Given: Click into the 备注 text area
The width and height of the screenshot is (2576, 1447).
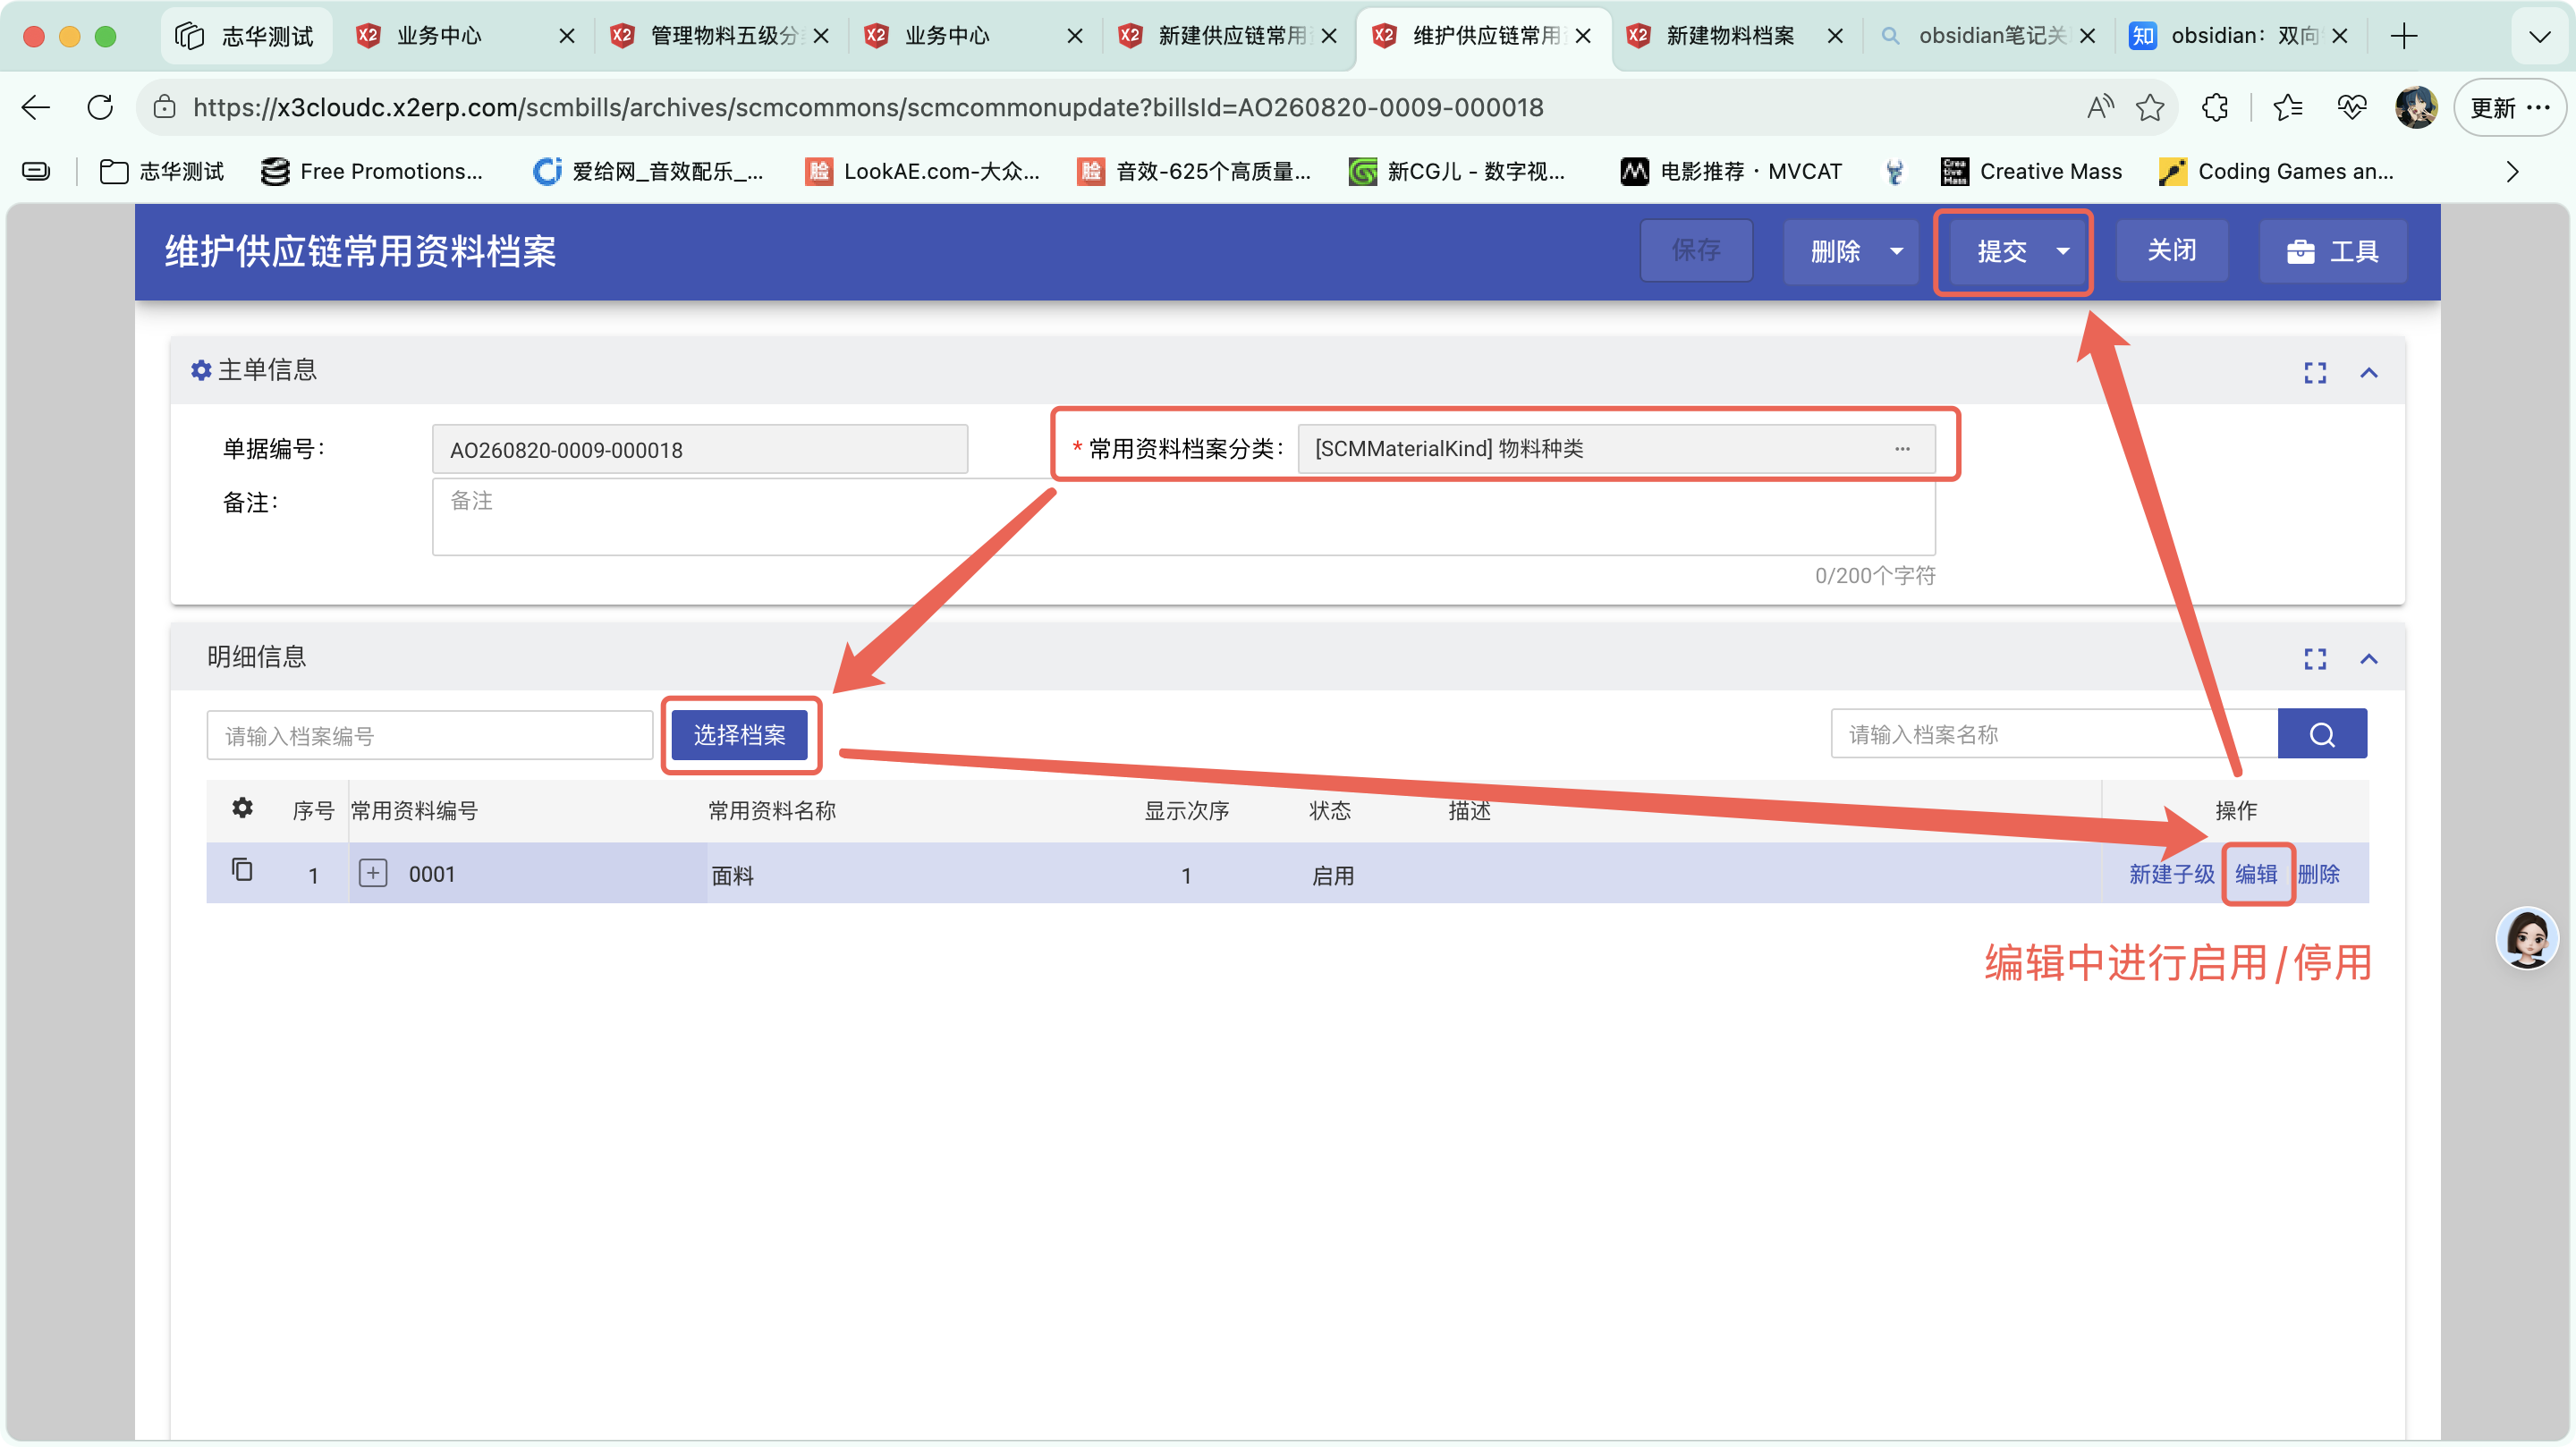Looking at the screenshot, I should (1183, 516).
